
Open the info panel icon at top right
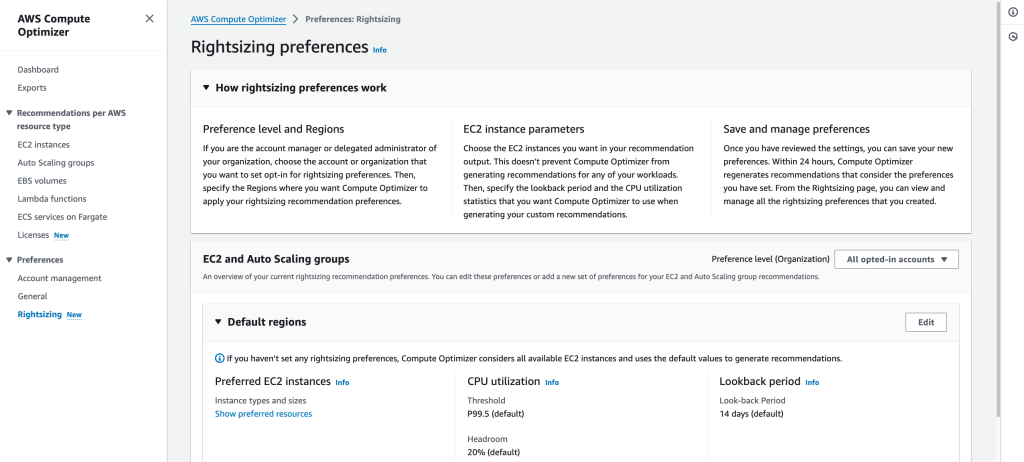coord(1013,12)
